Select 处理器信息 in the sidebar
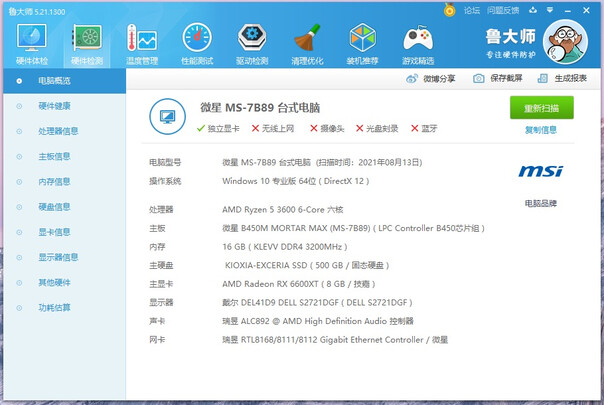Screen dimensions: 604x405 58,130
